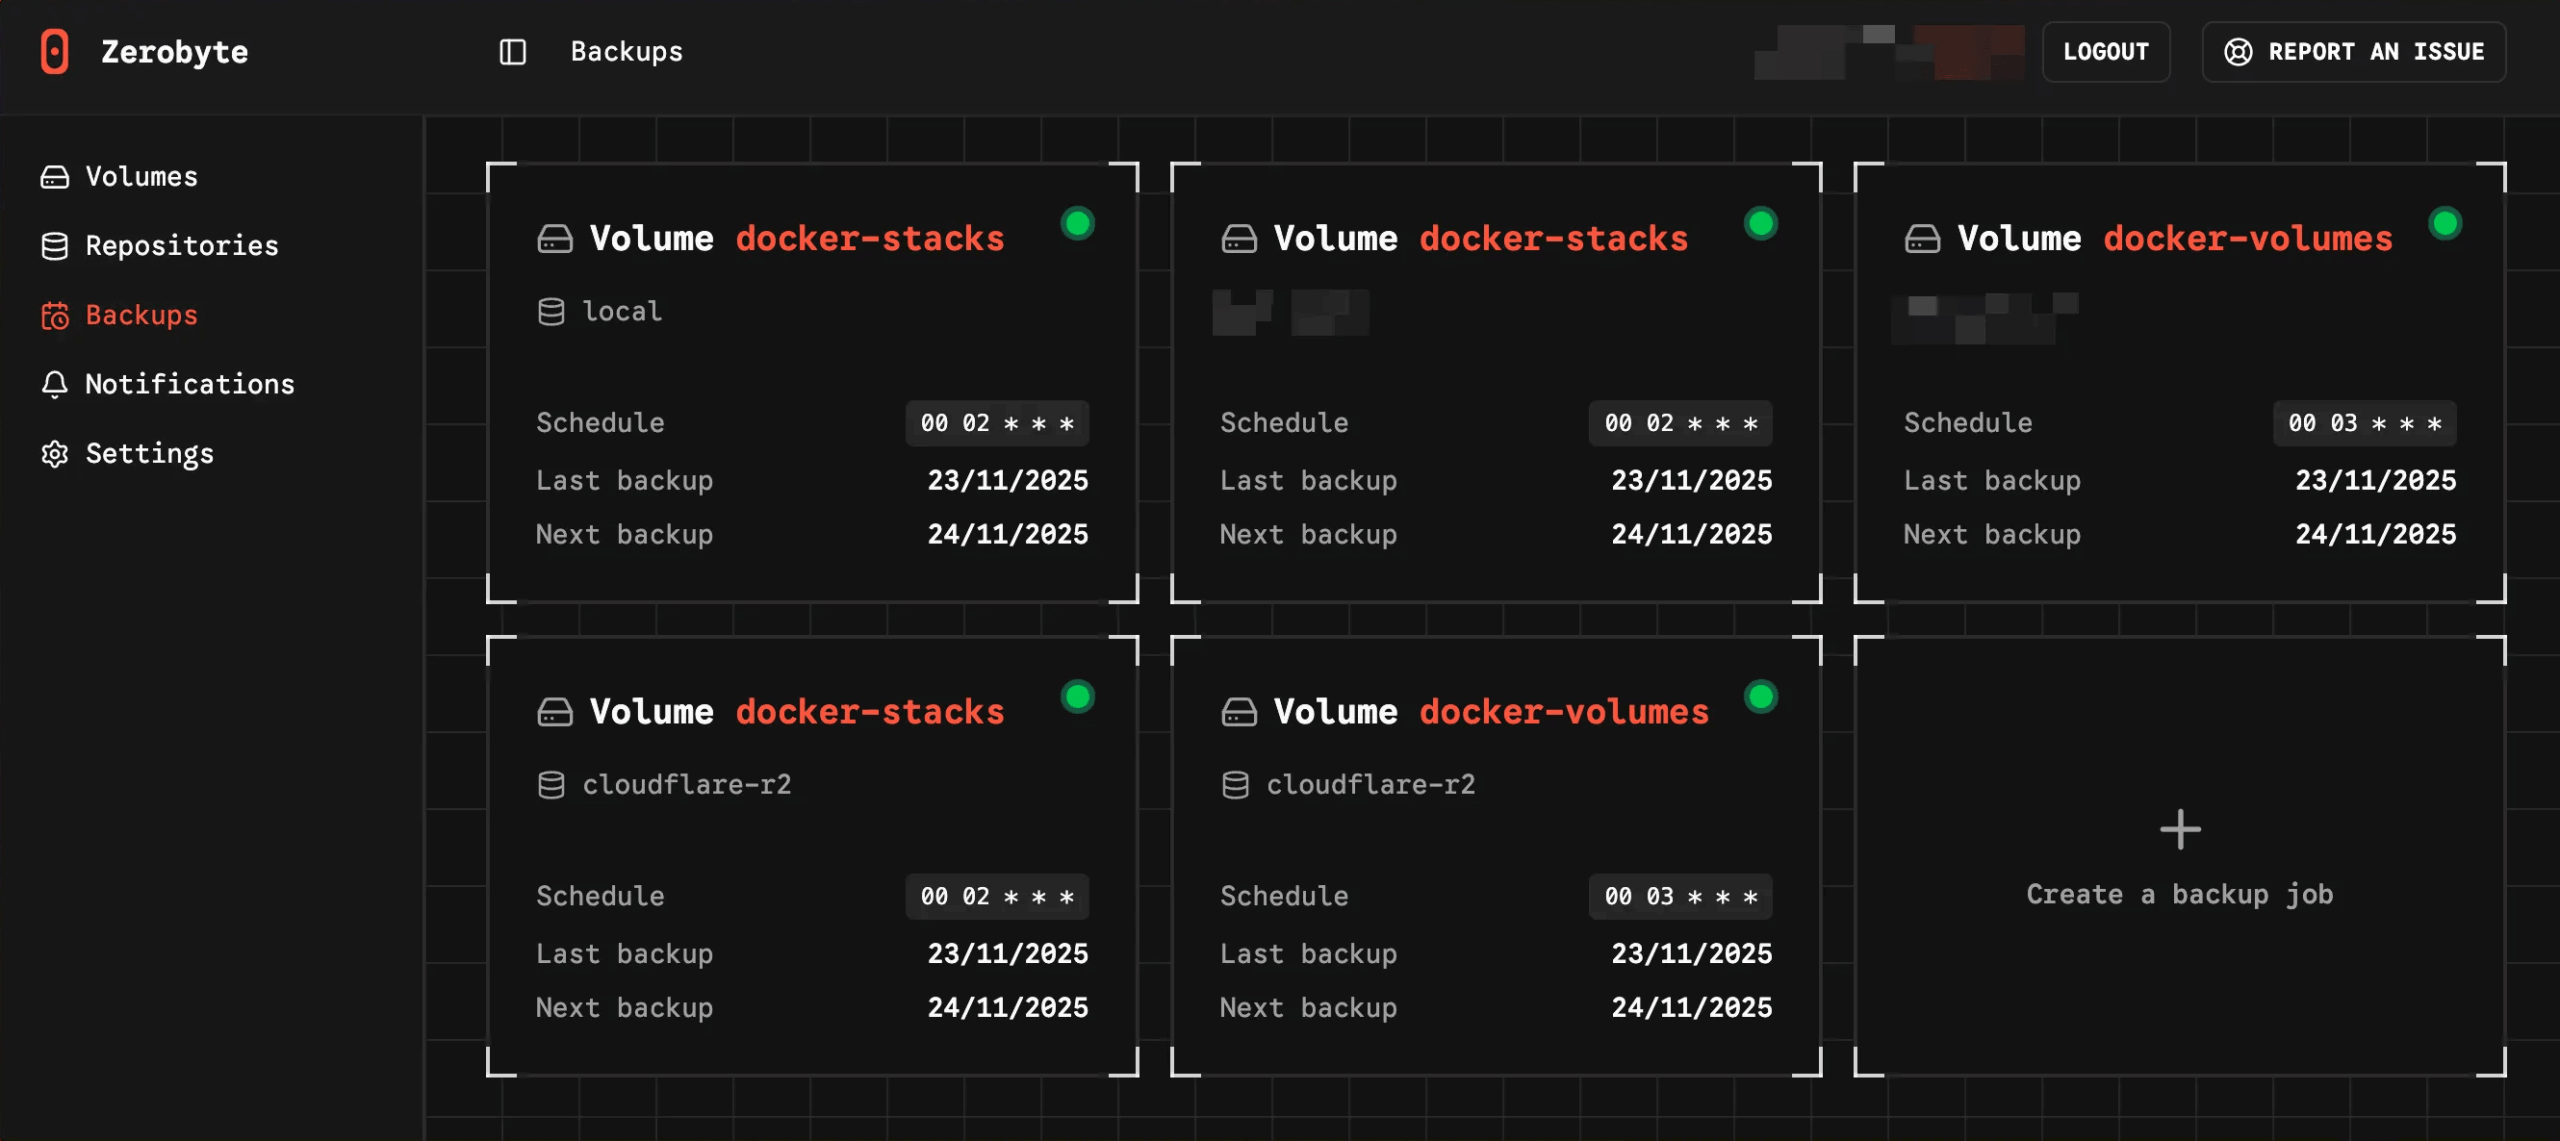Click the Zerobyte logo icon
2560x1141 pixels.
(x=55, y=51)
